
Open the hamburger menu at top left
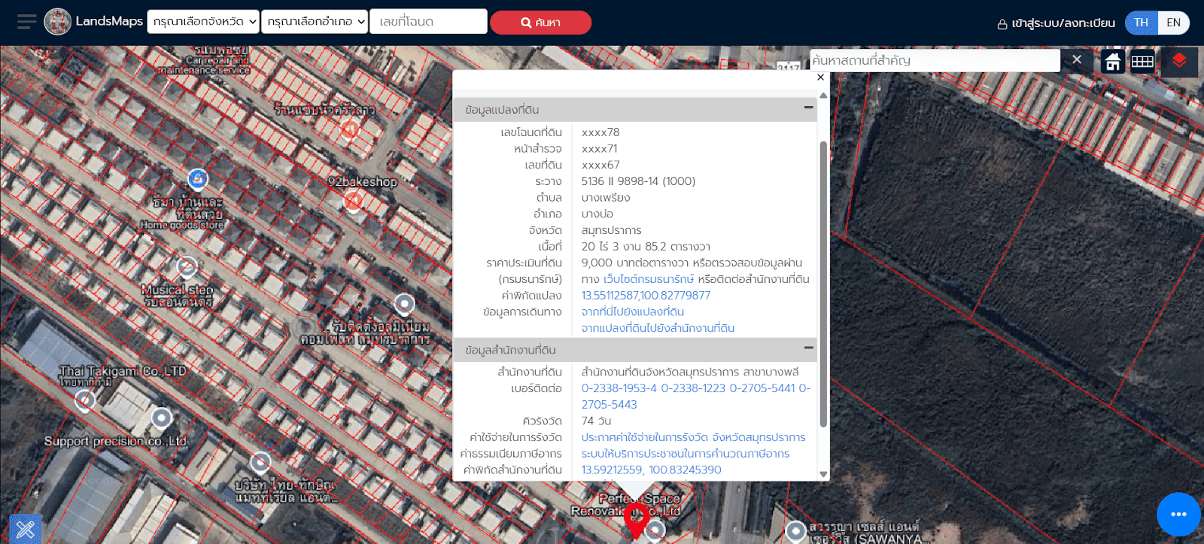(x=27, y=22)
